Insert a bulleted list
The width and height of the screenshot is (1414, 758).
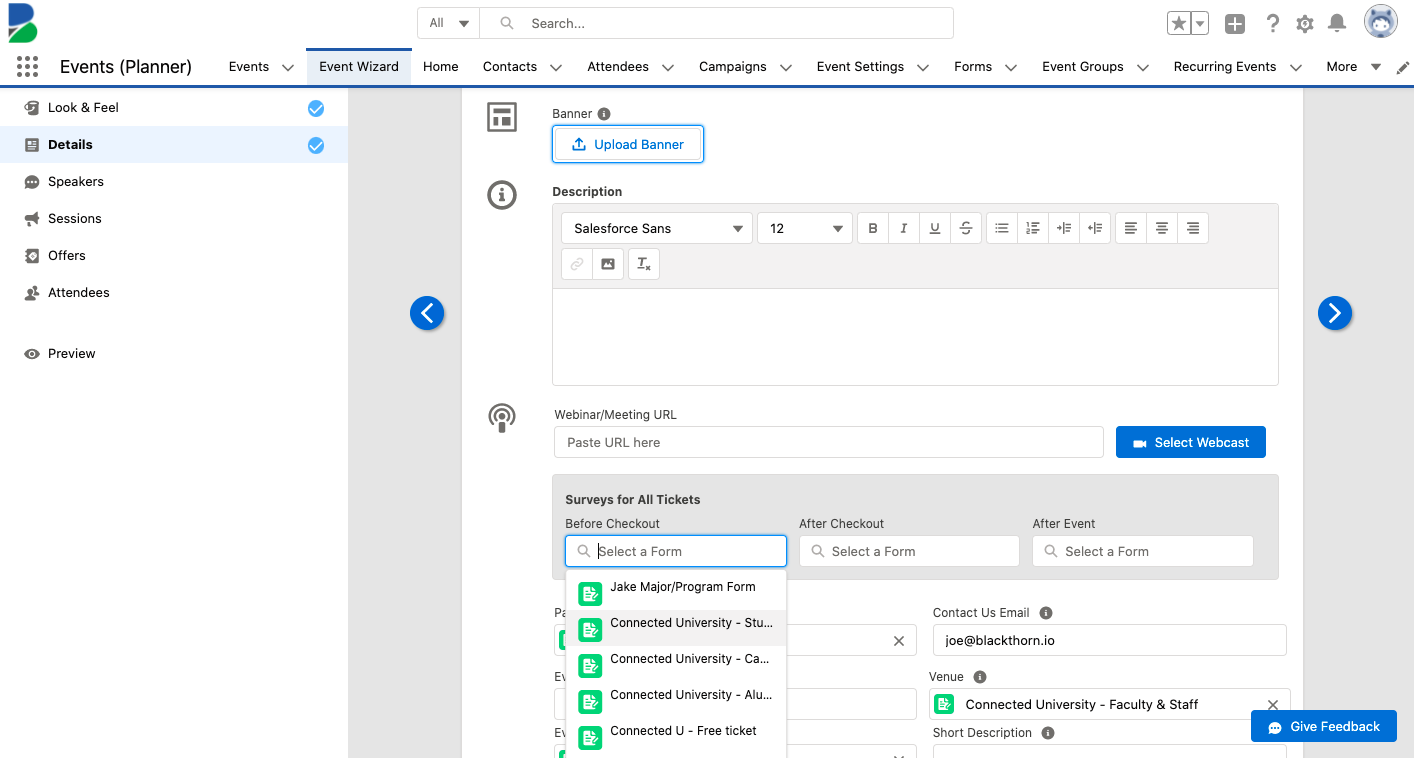coord(1002,228)
